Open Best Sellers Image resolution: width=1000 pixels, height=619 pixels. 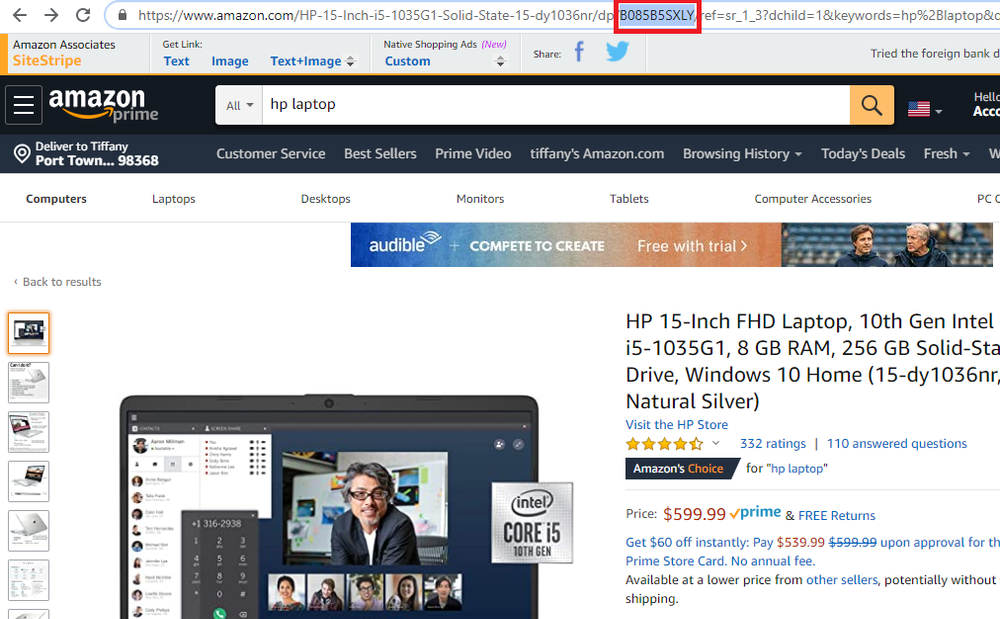[x=380, y=154]
